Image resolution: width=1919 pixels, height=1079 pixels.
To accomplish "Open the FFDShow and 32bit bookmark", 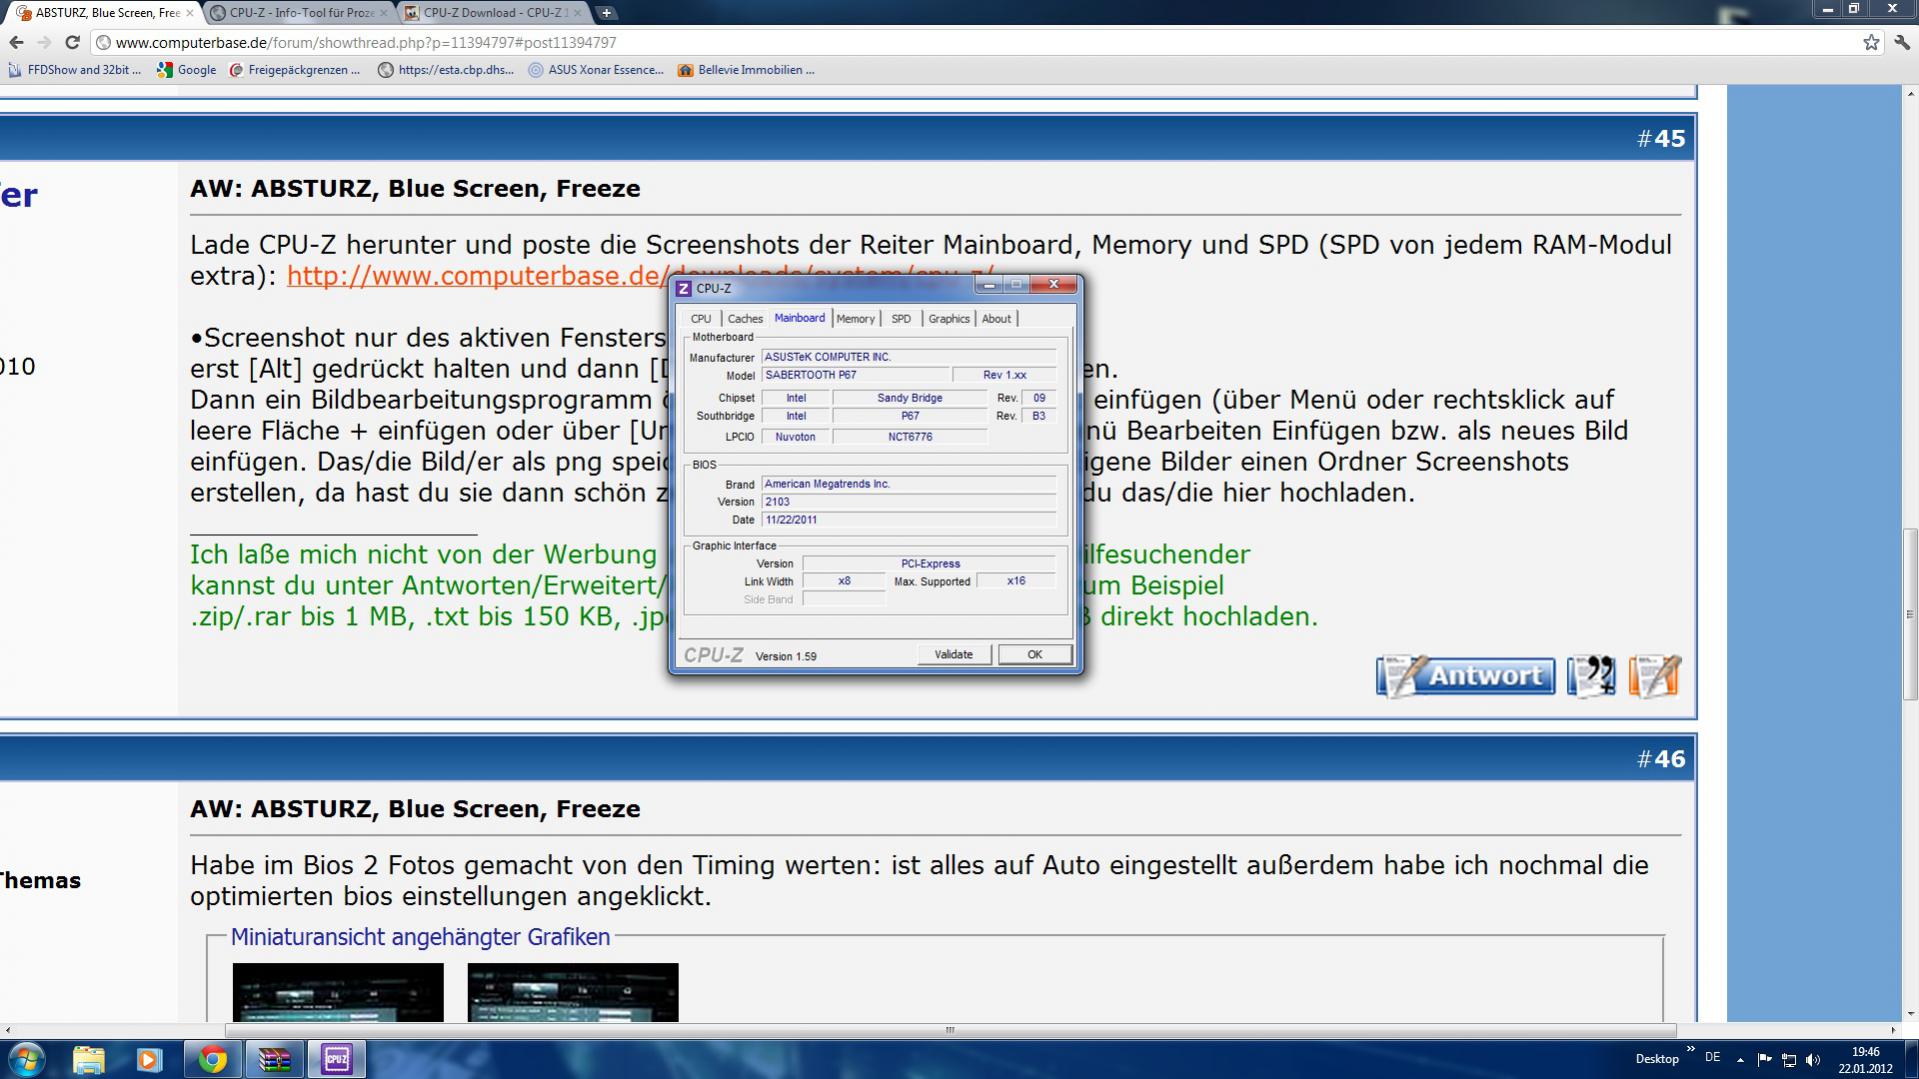I will tap(75, 70).
